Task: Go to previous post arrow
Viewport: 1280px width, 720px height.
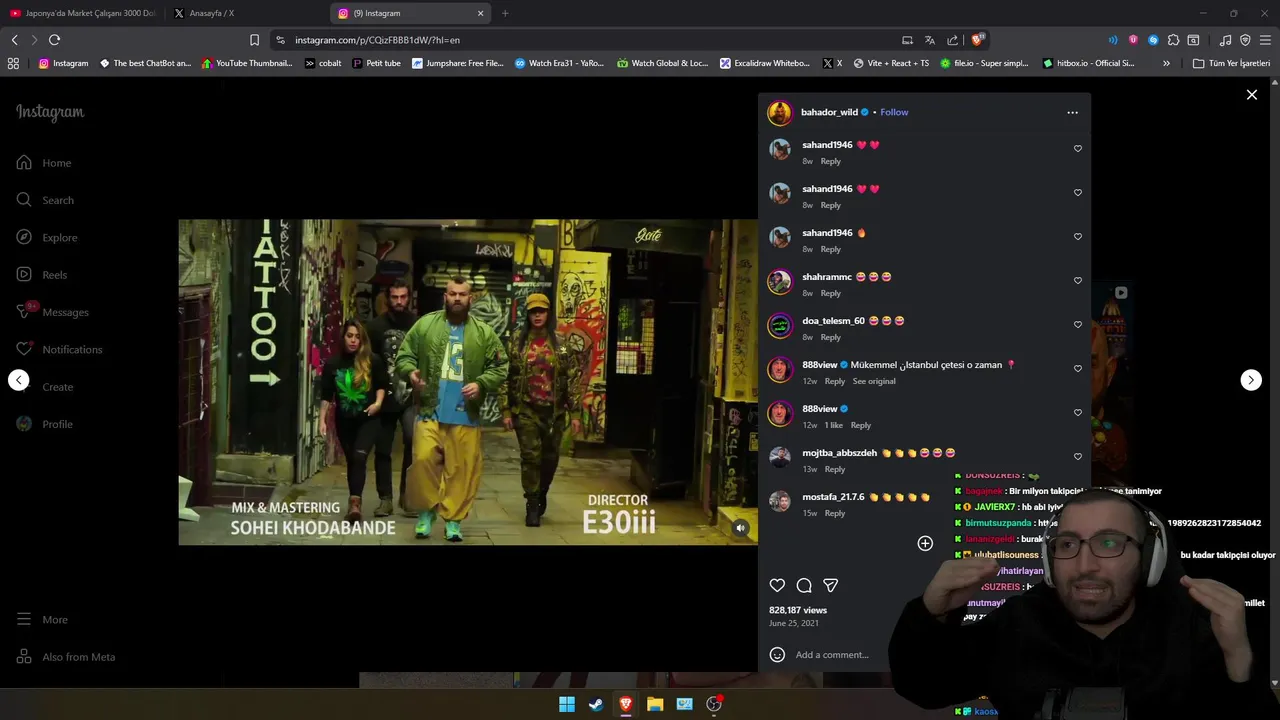Action: pyautogui.click(x=19, y=380)
